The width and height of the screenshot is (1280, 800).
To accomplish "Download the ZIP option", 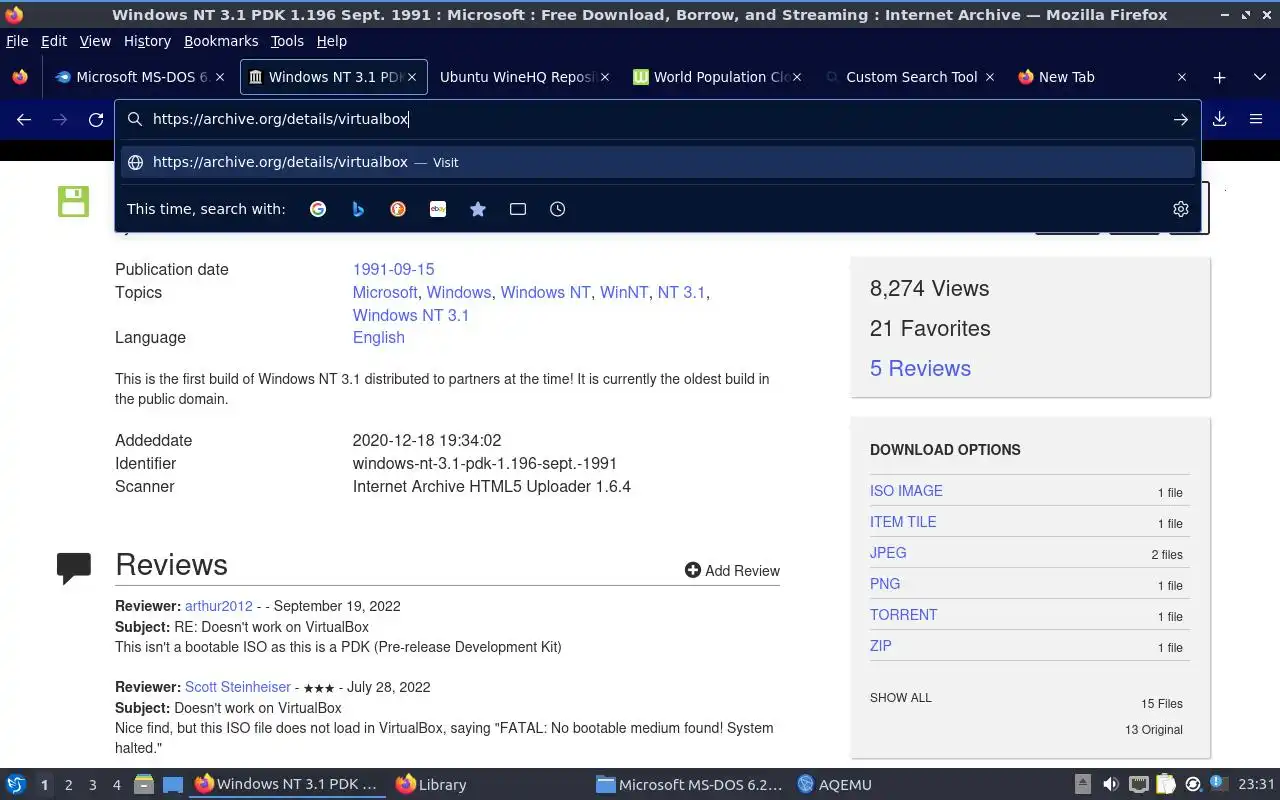I will pyautogui.click(x=880, y=646).
